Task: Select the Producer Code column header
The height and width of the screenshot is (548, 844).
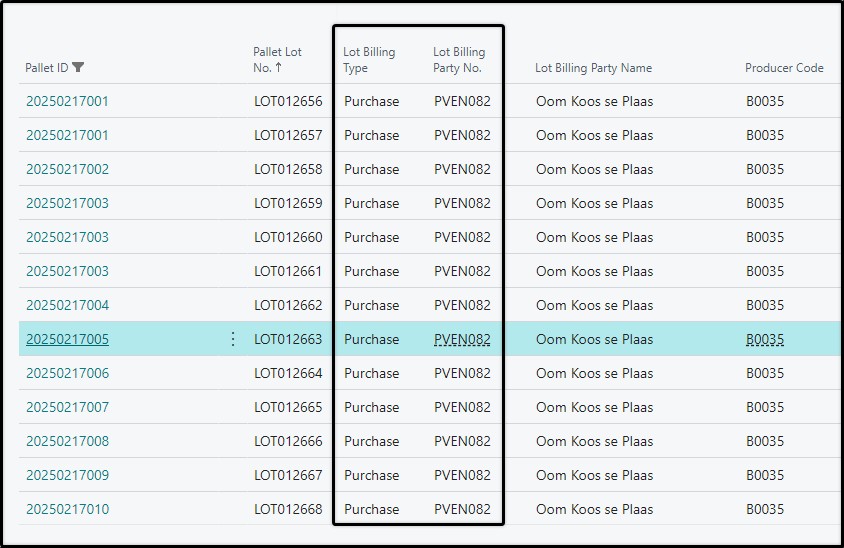Action: pyautogui.click(x=784, y=68)
